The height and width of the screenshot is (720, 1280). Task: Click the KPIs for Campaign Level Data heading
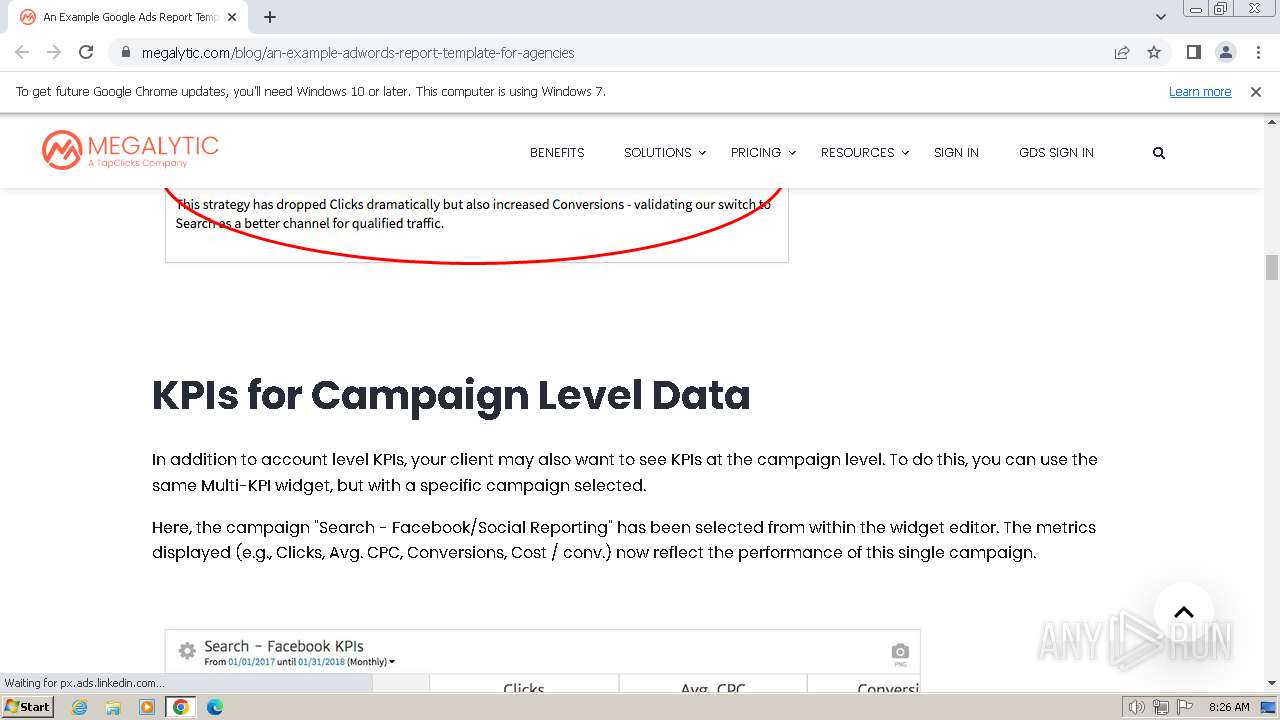(x=451, y=395)
